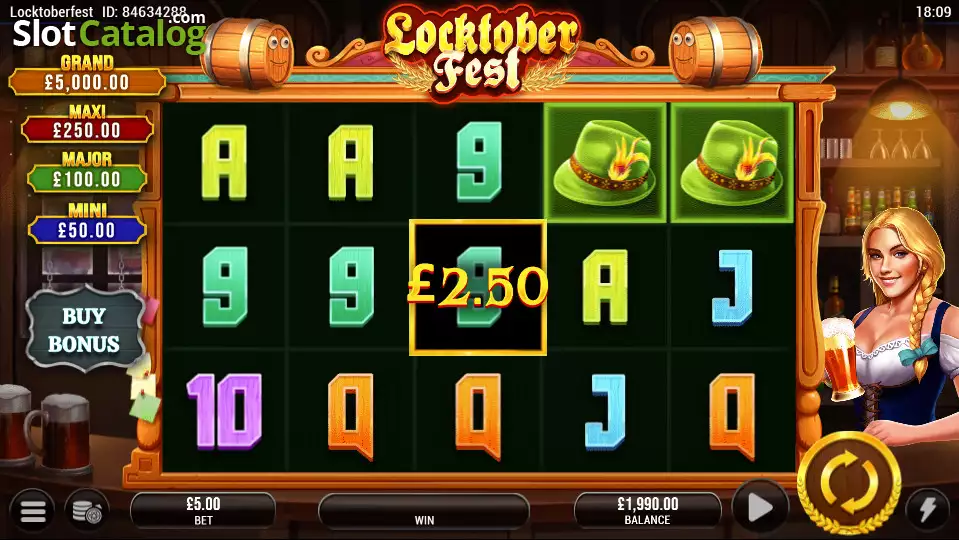Click the £2.50 win highlighted cell
This screenshot has width=959, height=540.
point(478,287)
